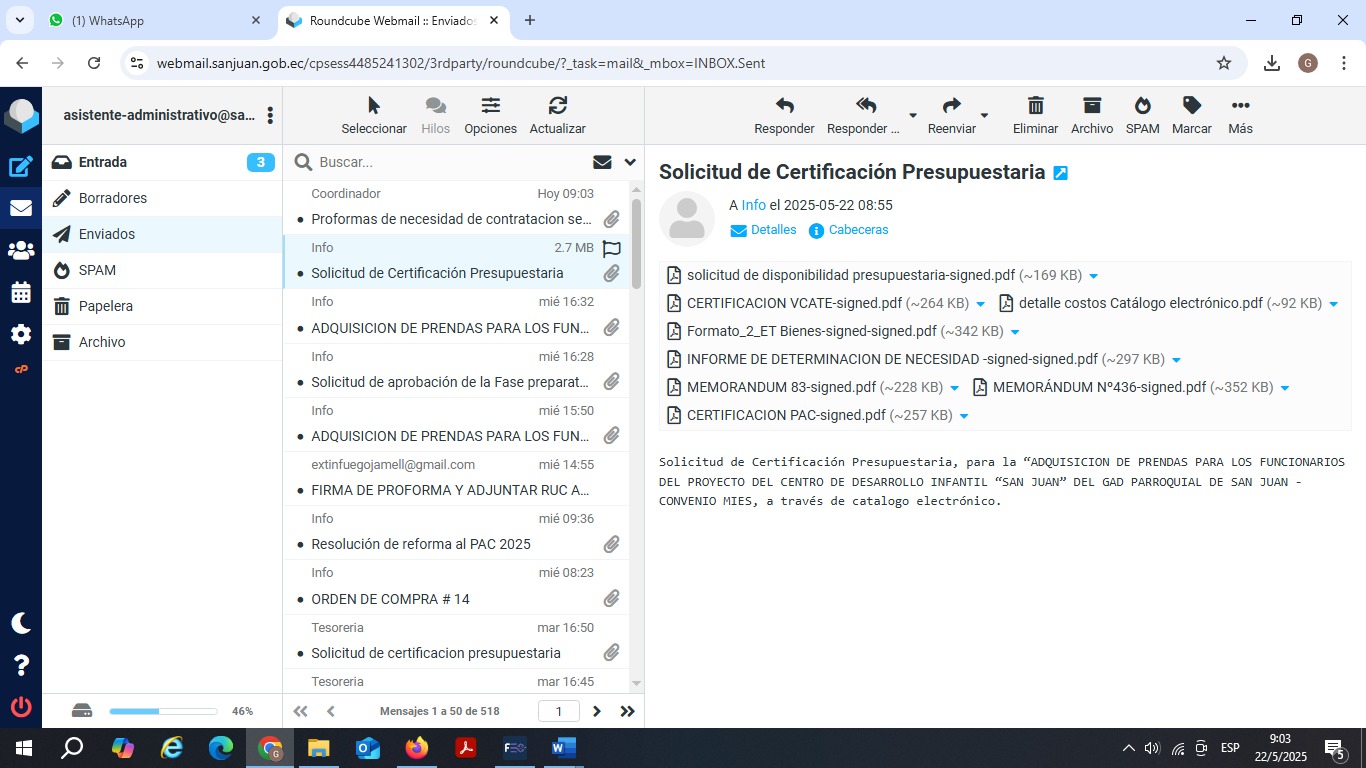Open the Borradores folder

point(113,198)
